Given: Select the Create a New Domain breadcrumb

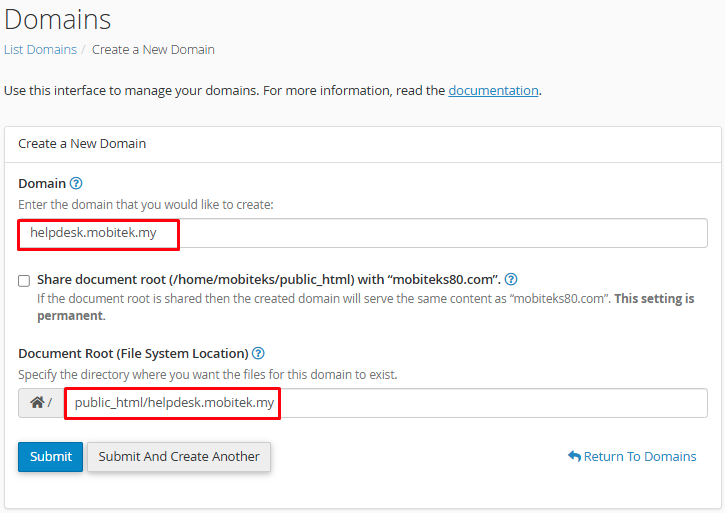Looking at the screenshot, I should (x=153, y=49).
